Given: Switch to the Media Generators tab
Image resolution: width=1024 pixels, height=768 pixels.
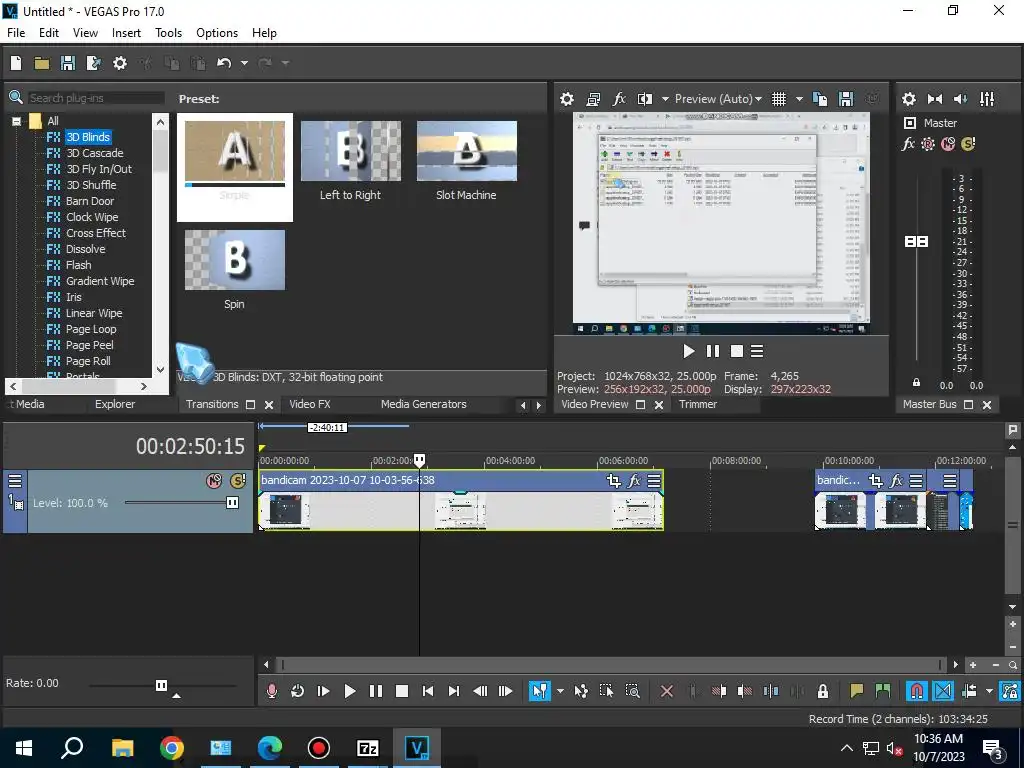Looking at the screenshot, I should 424,404.
